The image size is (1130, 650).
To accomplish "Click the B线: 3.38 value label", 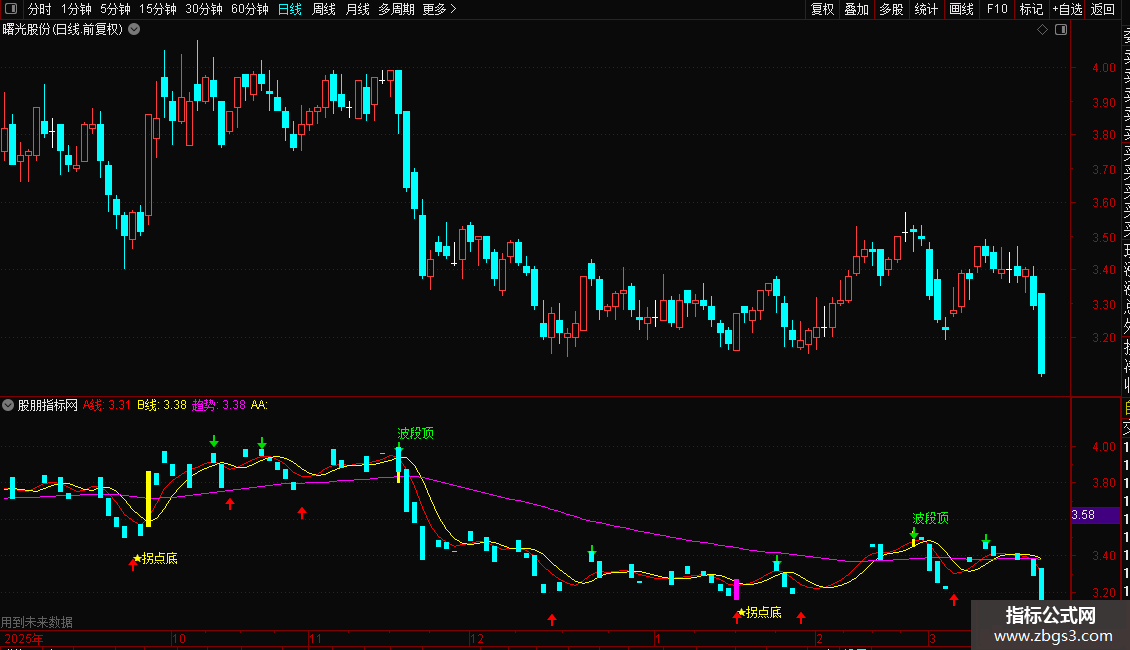I will point(161,405).
